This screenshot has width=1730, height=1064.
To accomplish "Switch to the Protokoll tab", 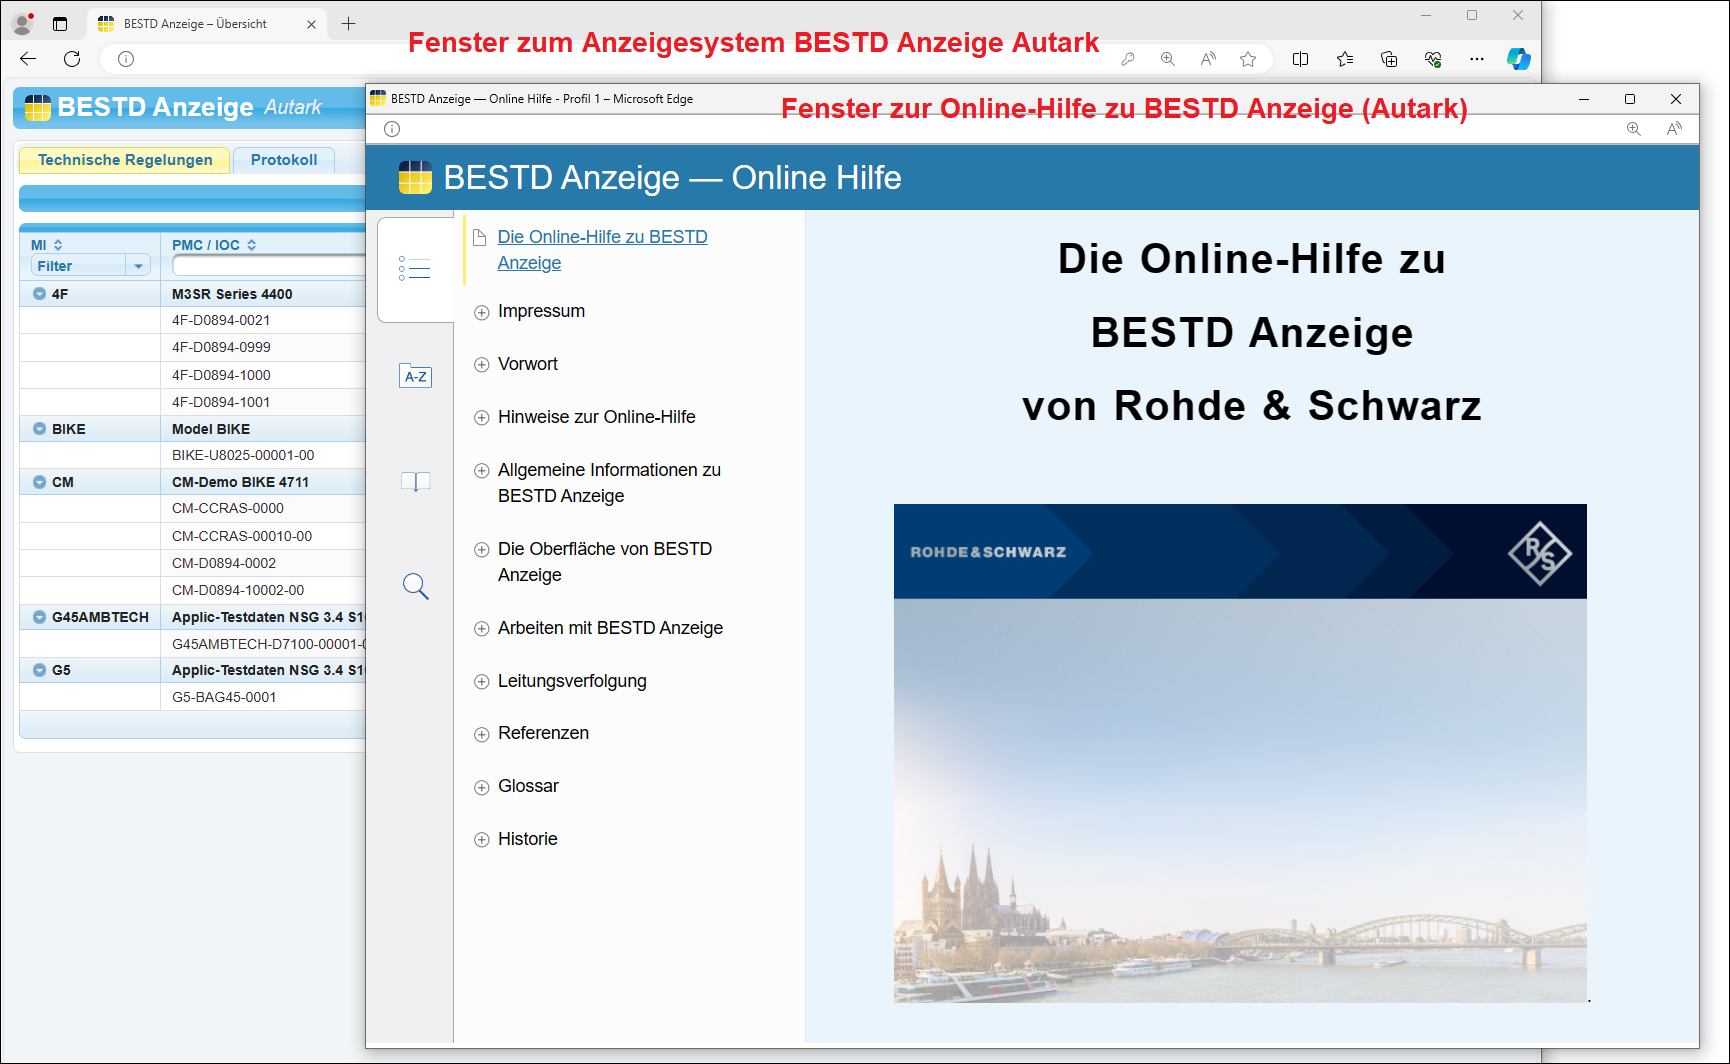I will click(284, 160).
